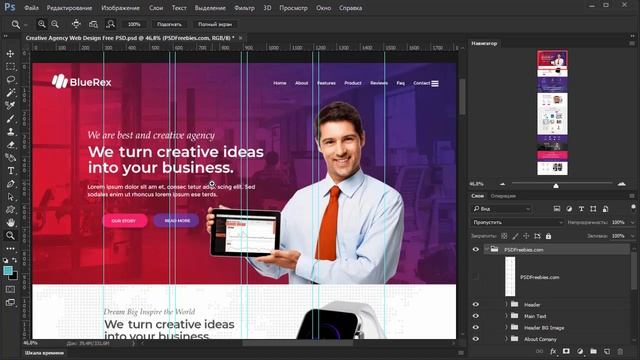Expand the Header BG Image group
This screenshot has width=640, height=360.
[506, 327]
